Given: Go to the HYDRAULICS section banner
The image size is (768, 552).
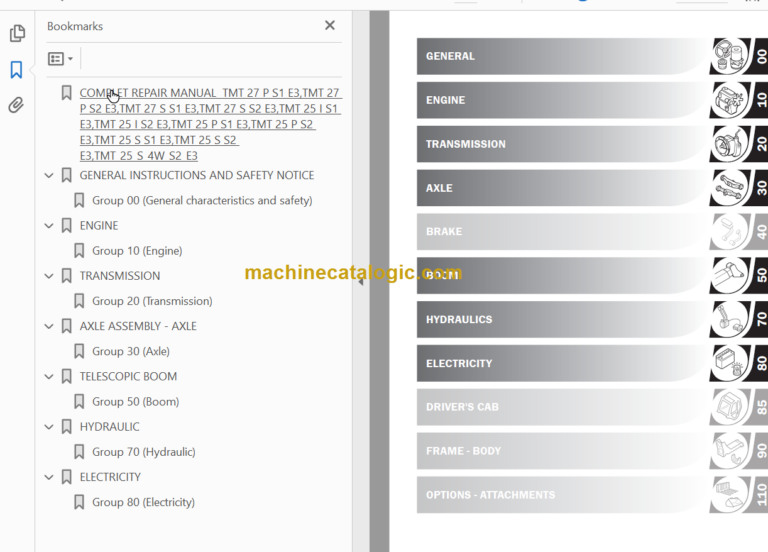Looking at the screenshot, I should [x=562, y=319].
